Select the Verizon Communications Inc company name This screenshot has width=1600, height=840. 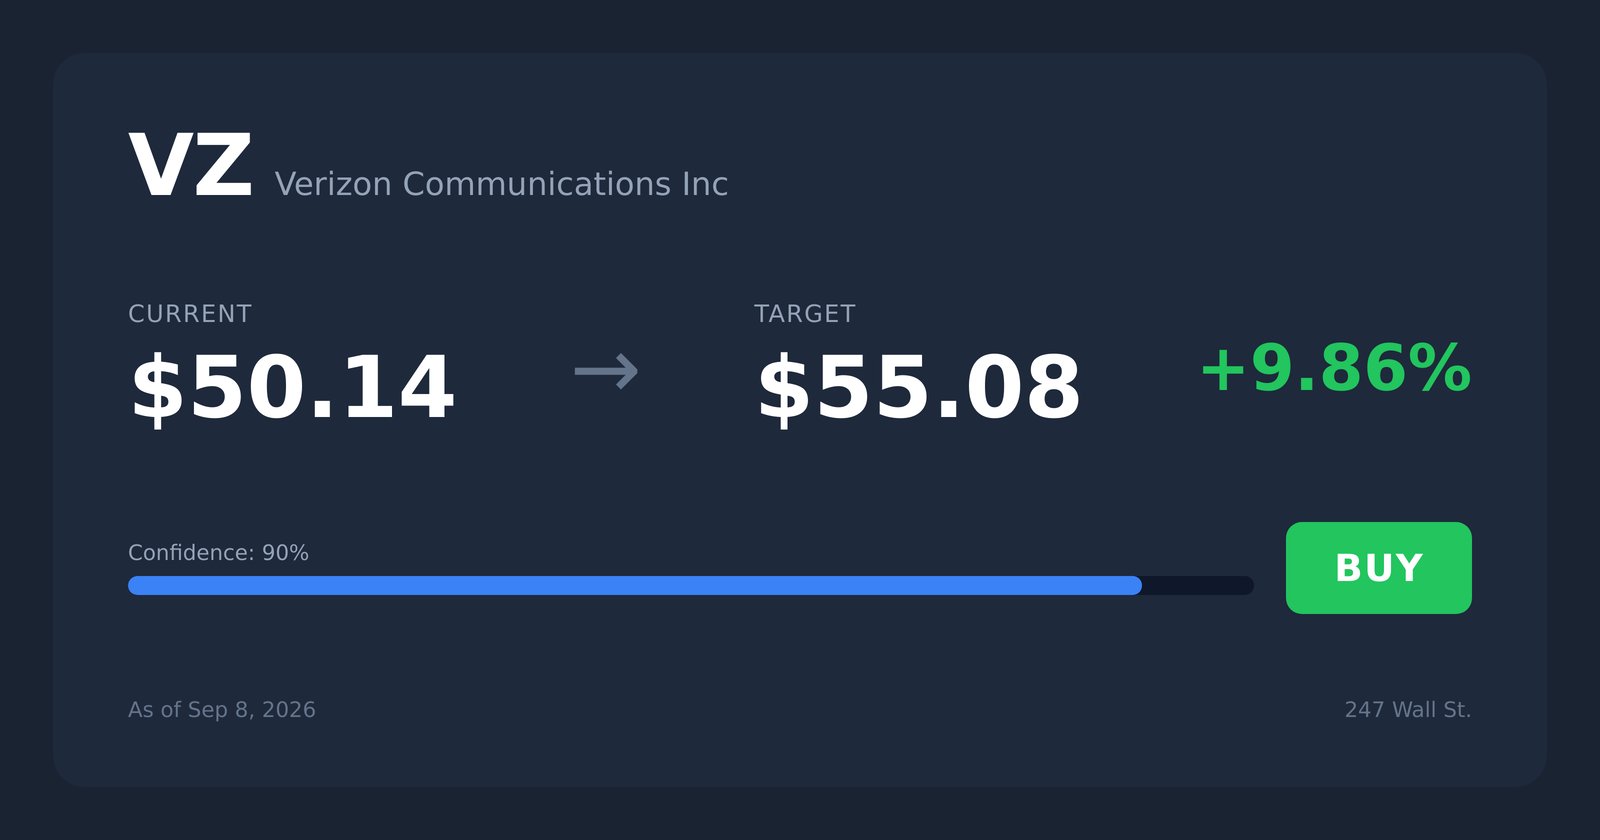(x=501, y=184)
